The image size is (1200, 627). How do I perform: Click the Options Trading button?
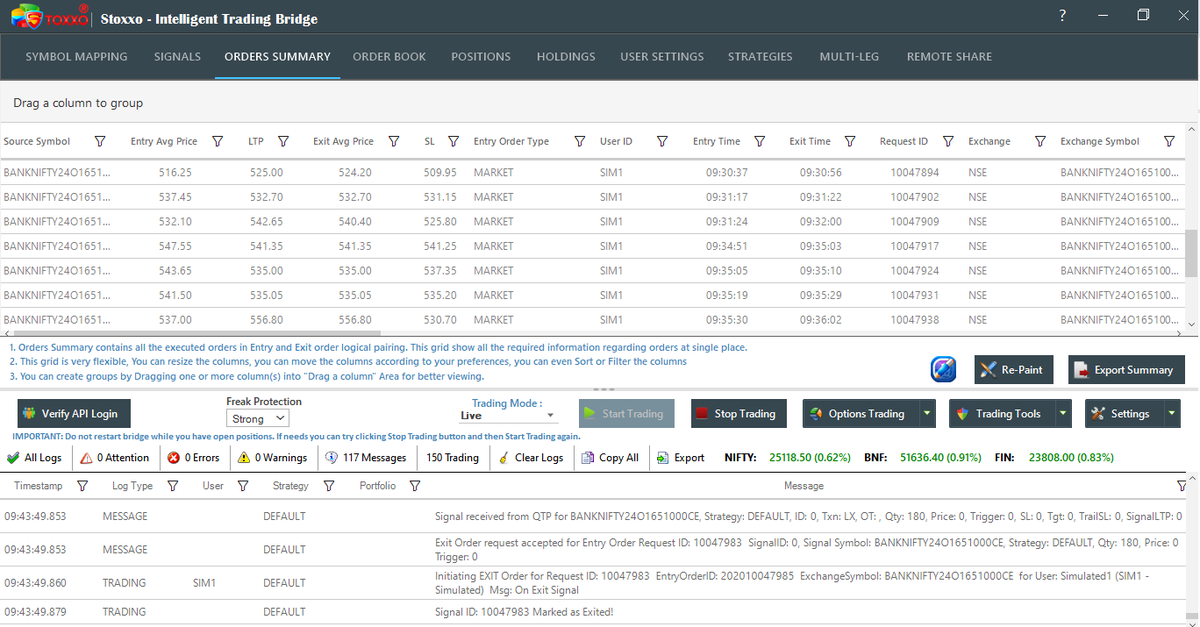(x=860, y=414)
